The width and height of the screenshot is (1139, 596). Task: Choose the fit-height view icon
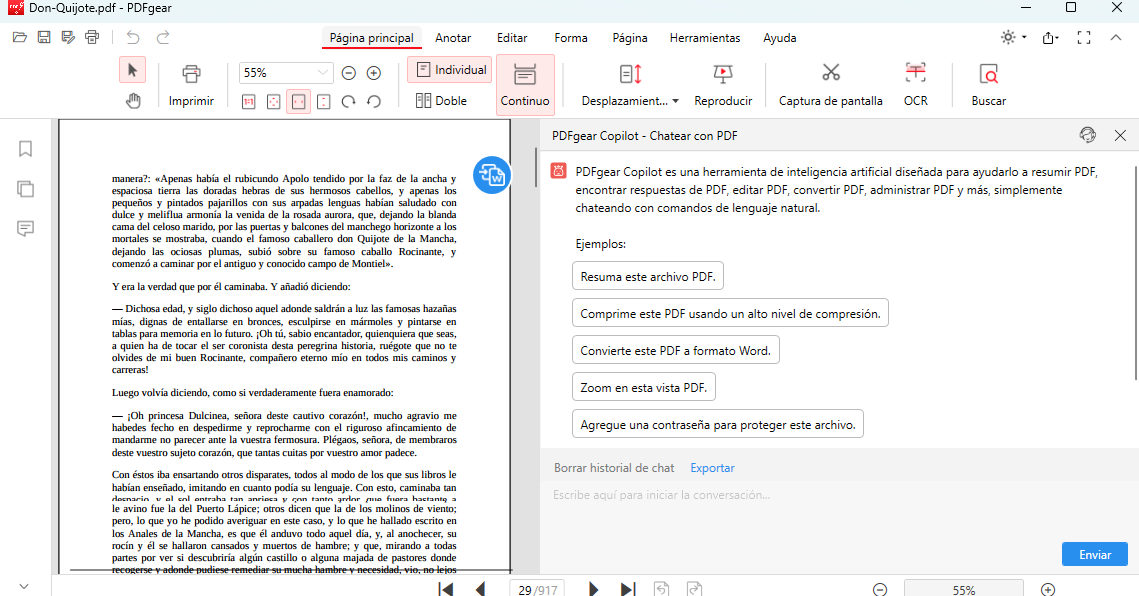(324, 102)
